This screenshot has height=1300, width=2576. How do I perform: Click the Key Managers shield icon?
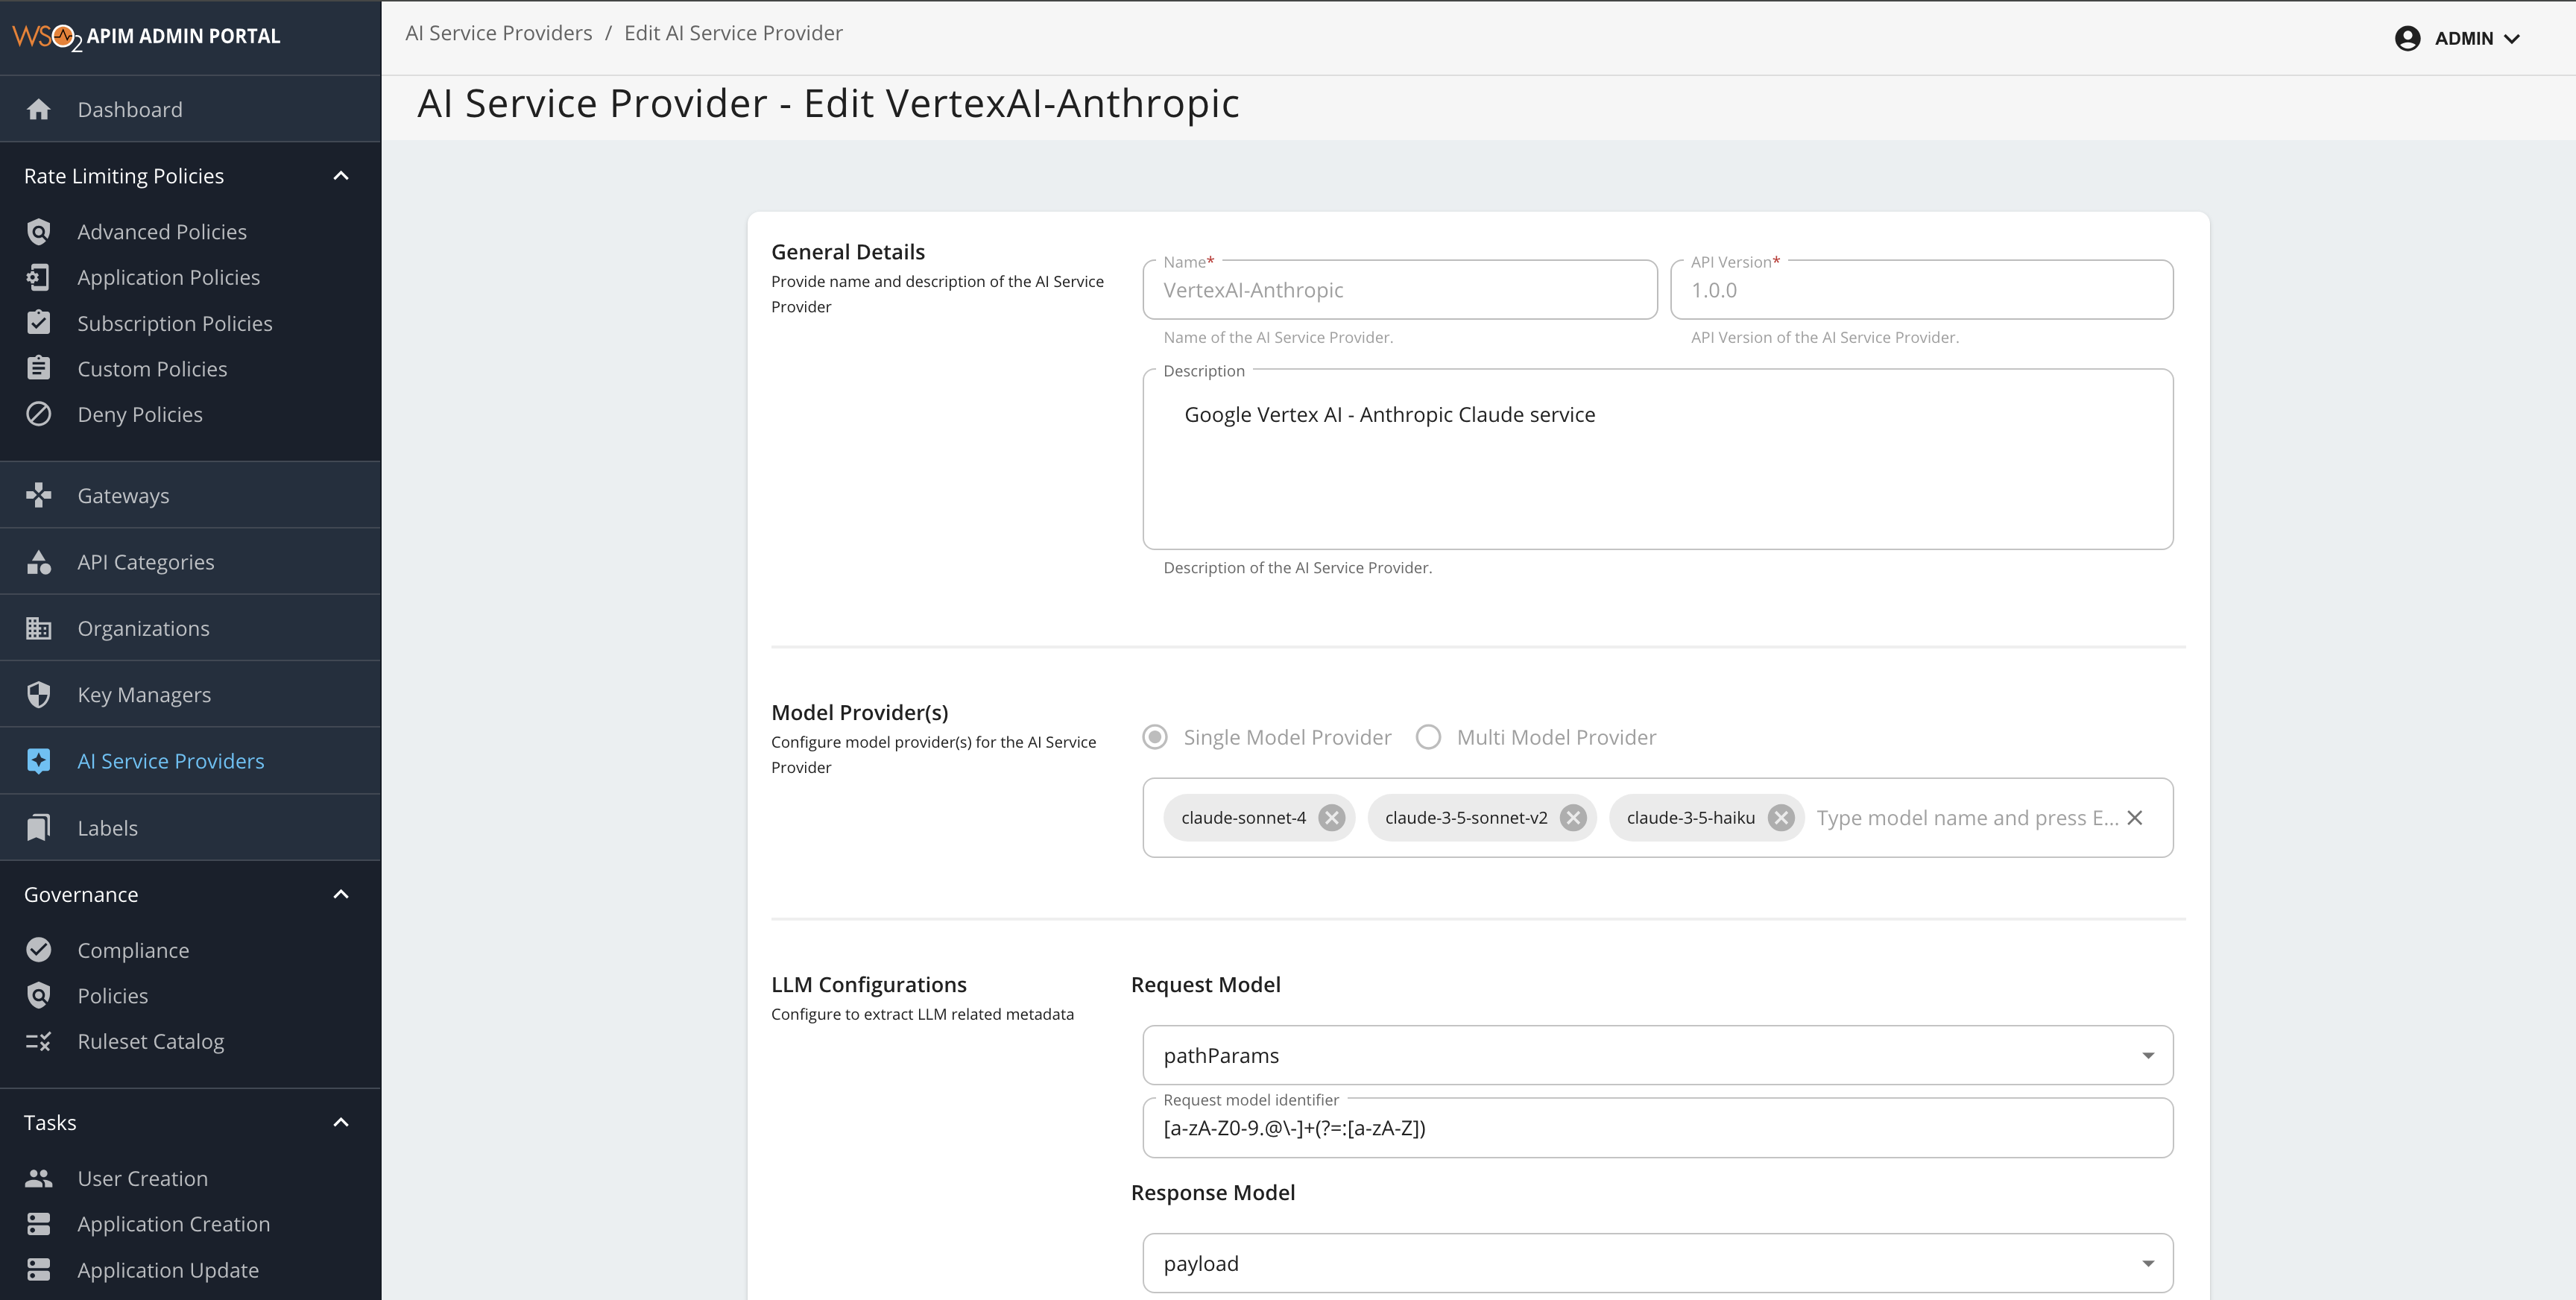point(39,695)
